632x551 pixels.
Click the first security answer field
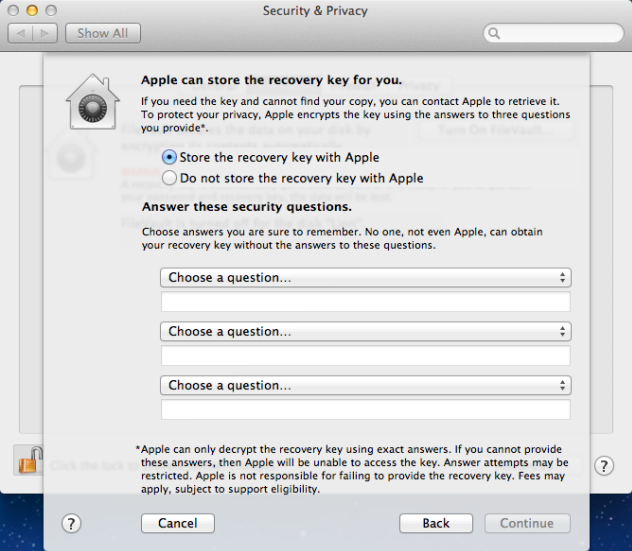tap(366, 302)
